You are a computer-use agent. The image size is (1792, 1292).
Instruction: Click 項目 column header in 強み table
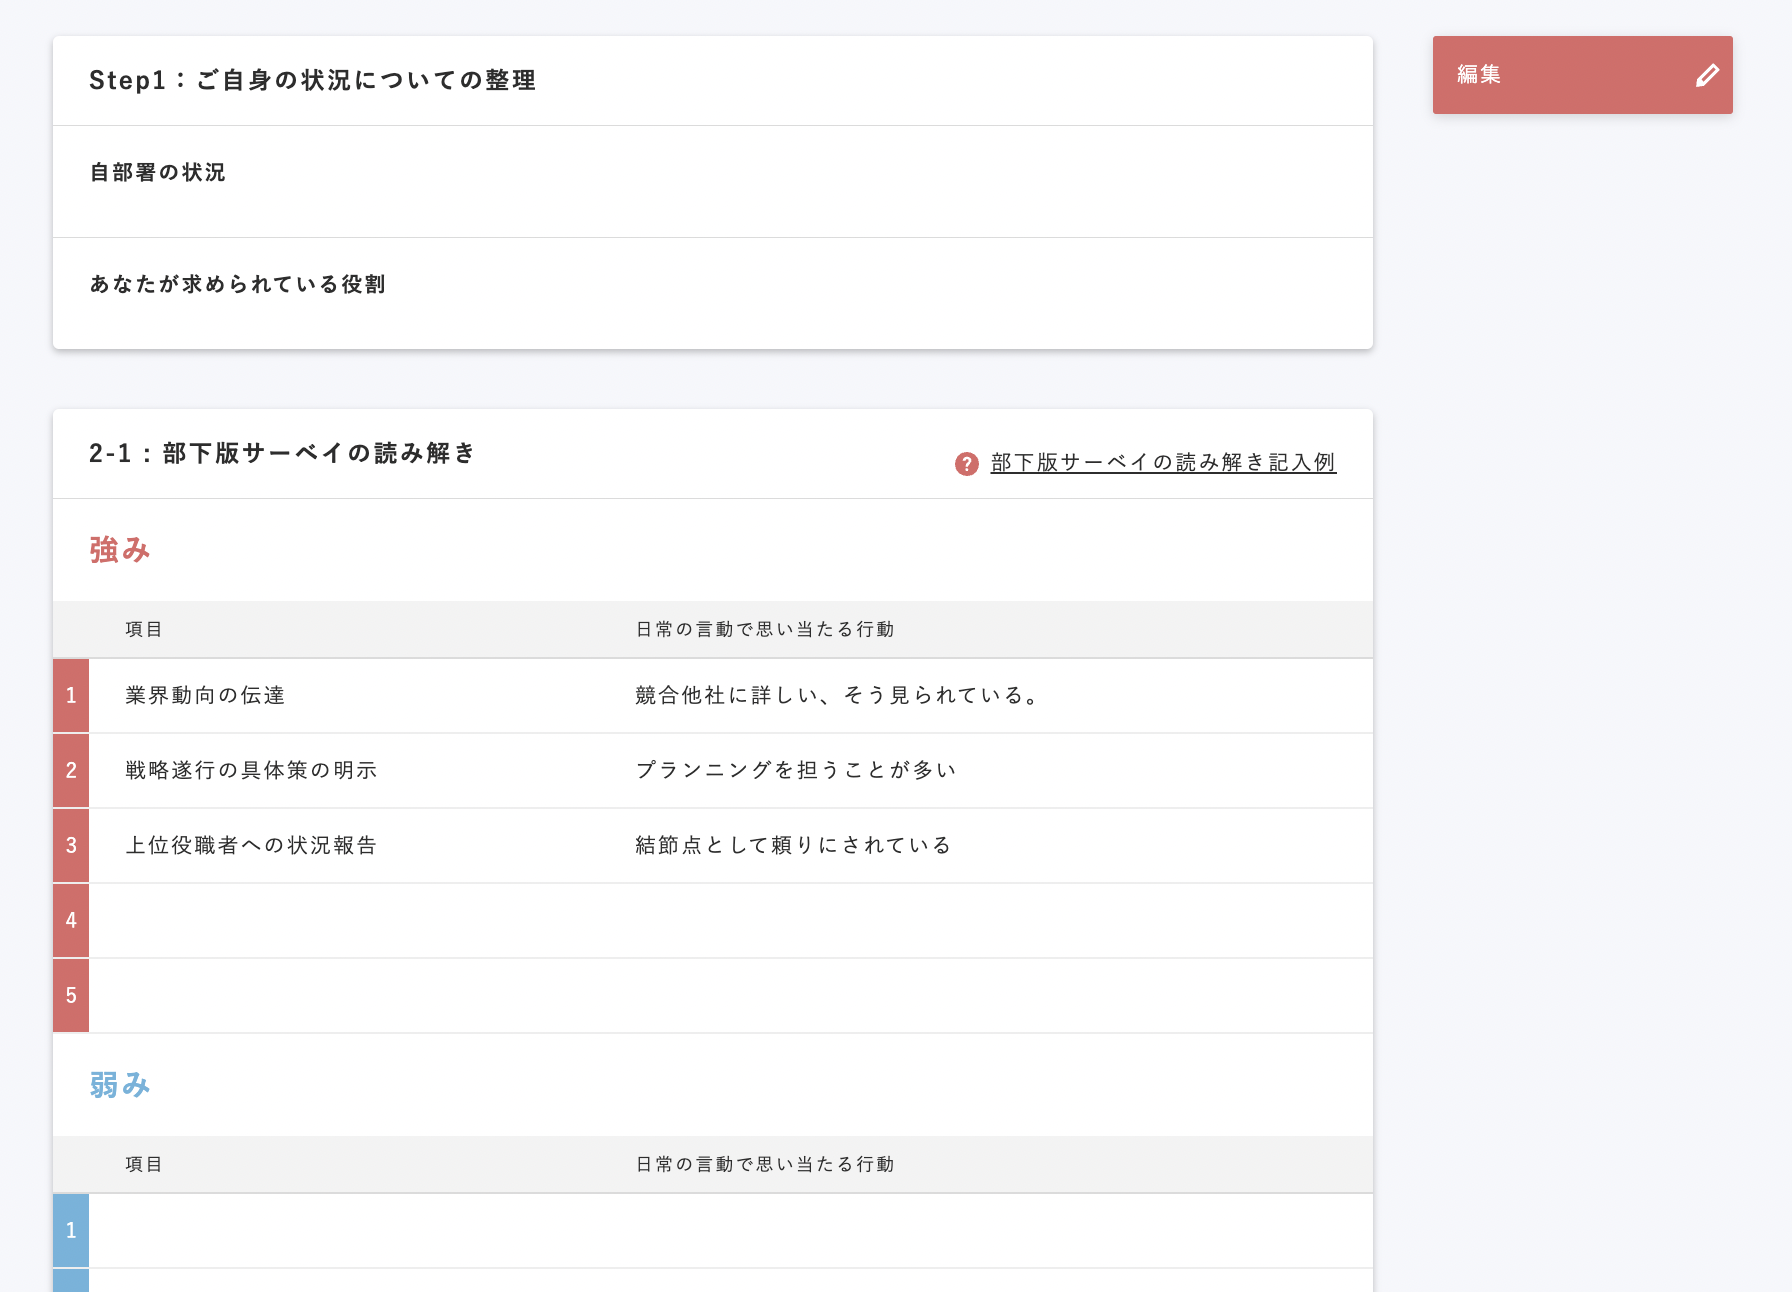[144, 629]
